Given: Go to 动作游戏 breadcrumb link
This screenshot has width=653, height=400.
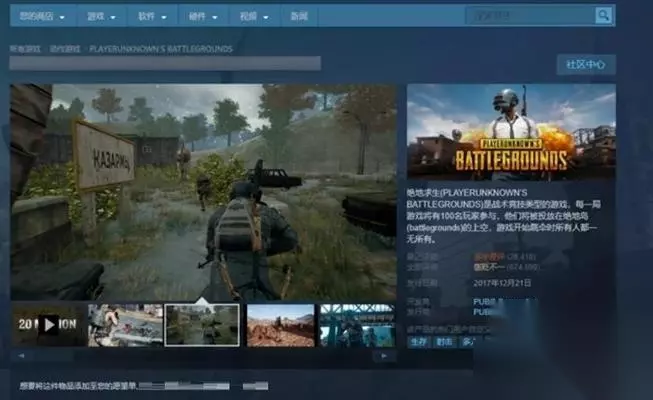Looking at the screenshot, I should (65, 49).
